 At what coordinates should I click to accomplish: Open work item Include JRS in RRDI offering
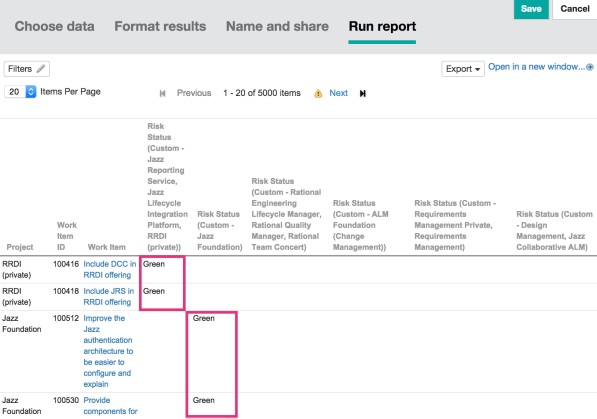coord(109,296)
